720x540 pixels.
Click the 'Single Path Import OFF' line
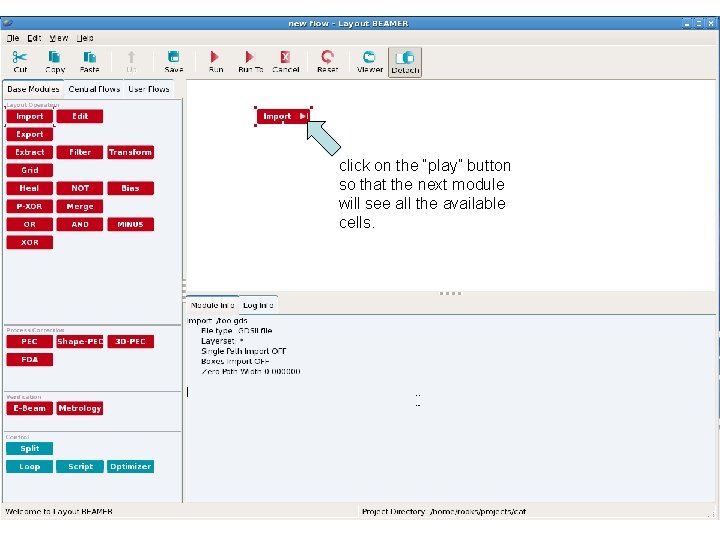(x=243, y=351)
